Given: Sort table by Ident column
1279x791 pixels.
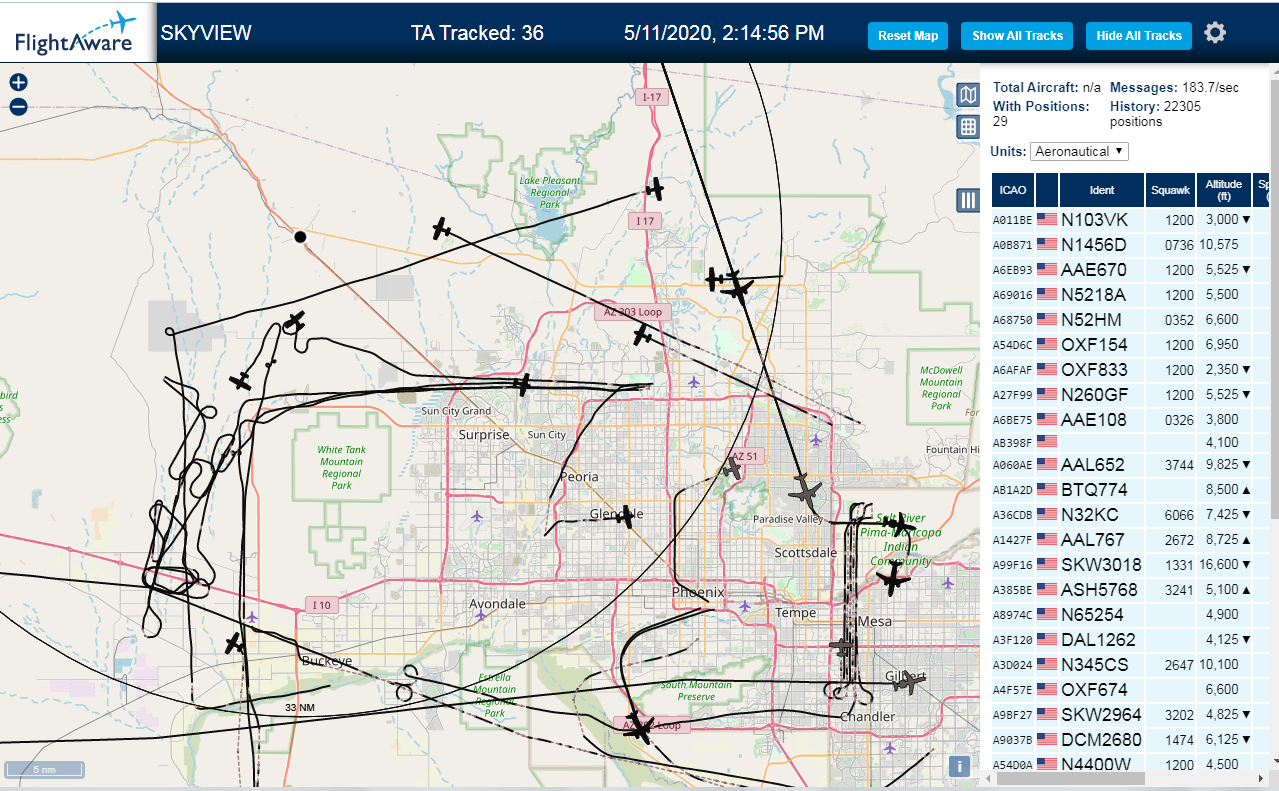Looking at the screenshot, I should (x=1102, y=190).
